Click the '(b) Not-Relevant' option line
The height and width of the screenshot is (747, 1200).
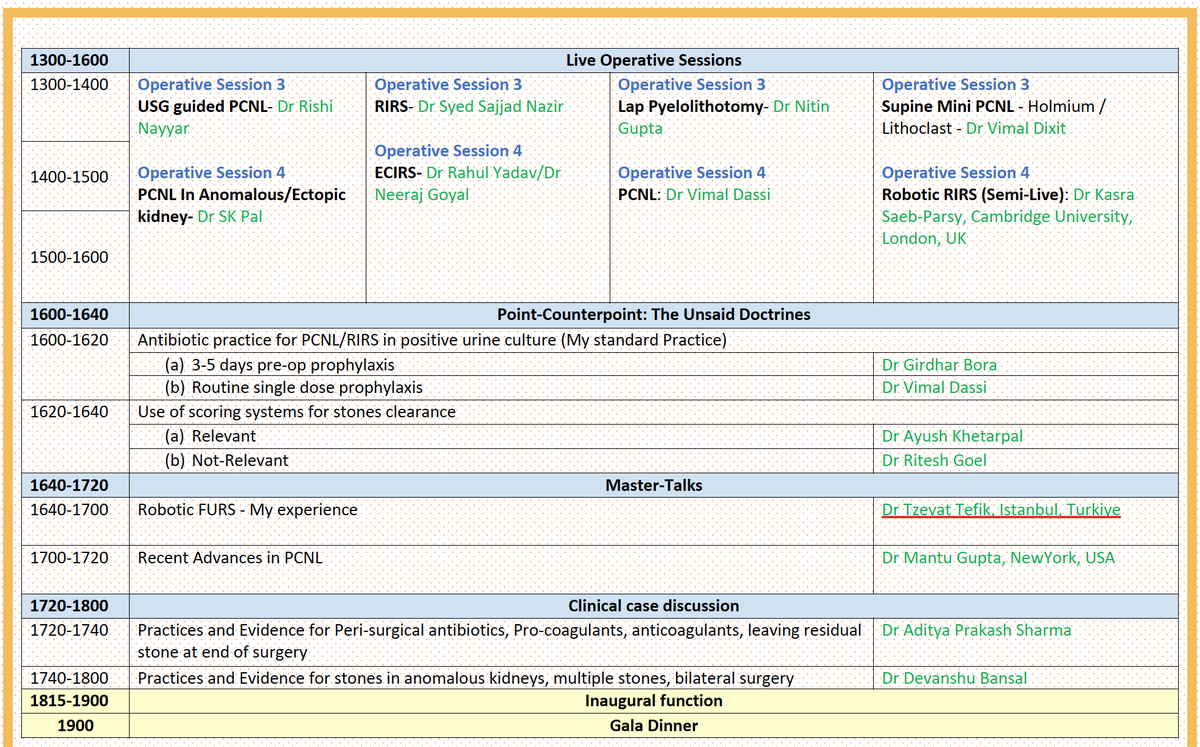click(226, 460)
